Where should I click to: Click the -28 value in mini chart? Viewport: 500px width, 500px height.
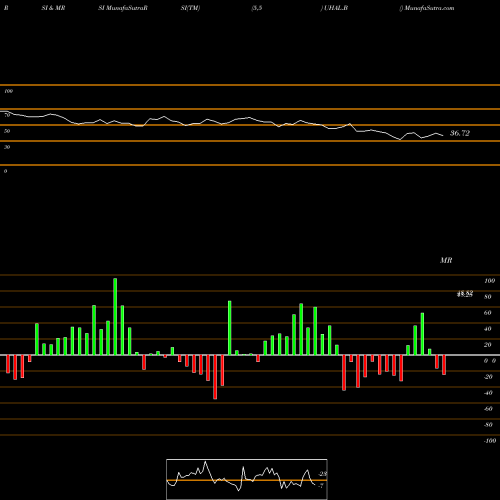coord(323,474)
